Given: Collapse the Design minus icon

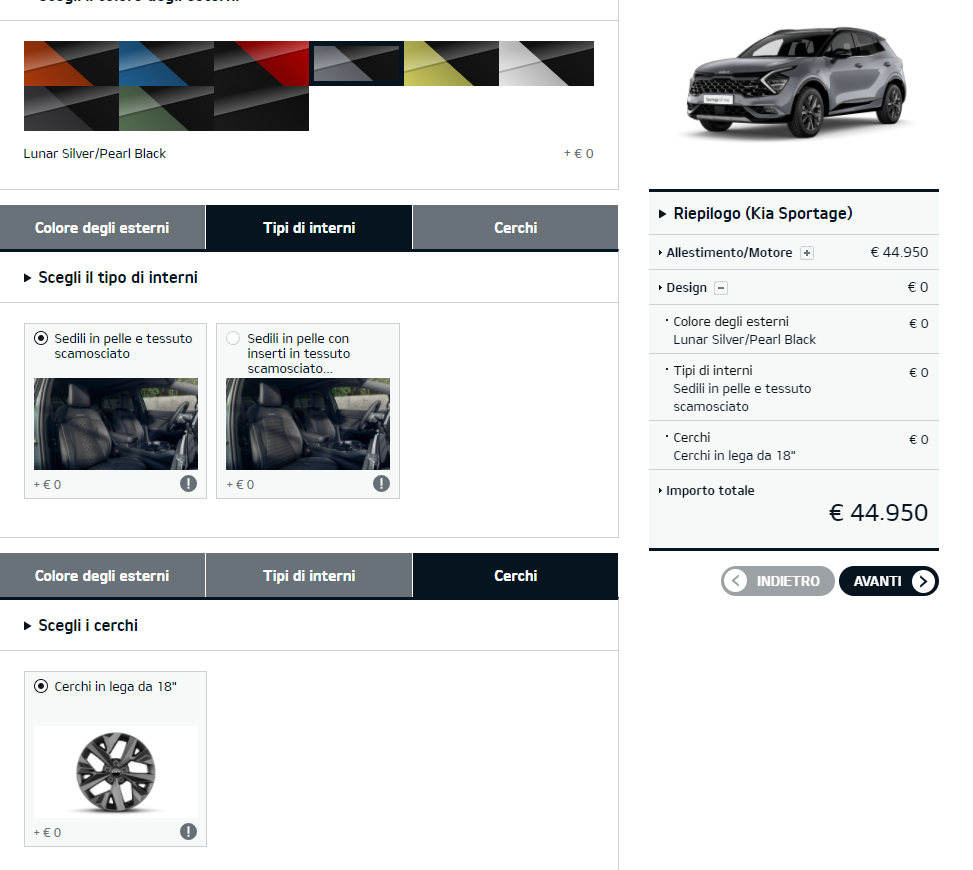Looking at the screenshot, I should 721,287.
